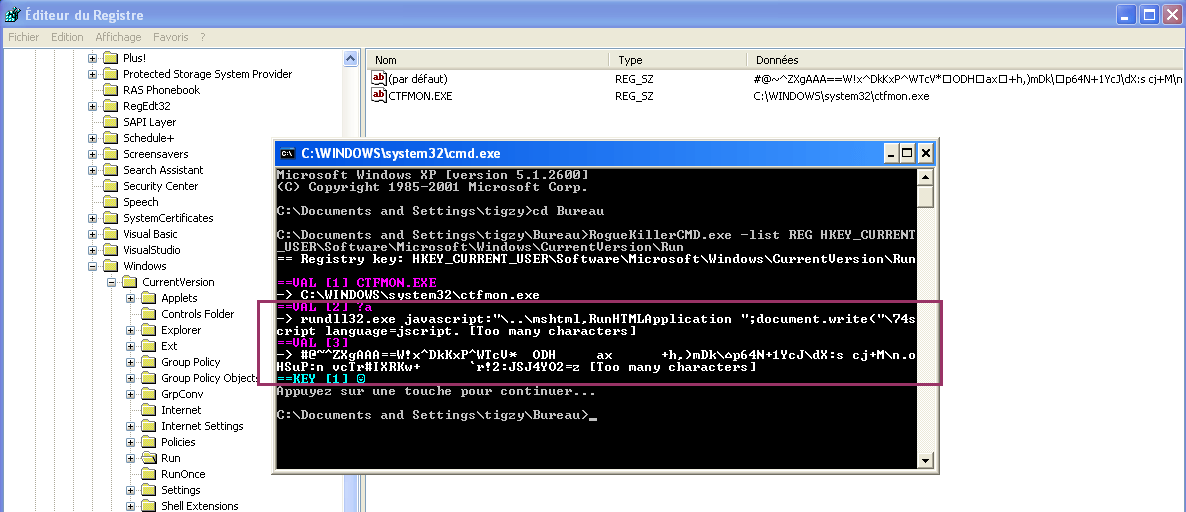
Task: Open the Affichage menu
Action: tap(118, 37)
